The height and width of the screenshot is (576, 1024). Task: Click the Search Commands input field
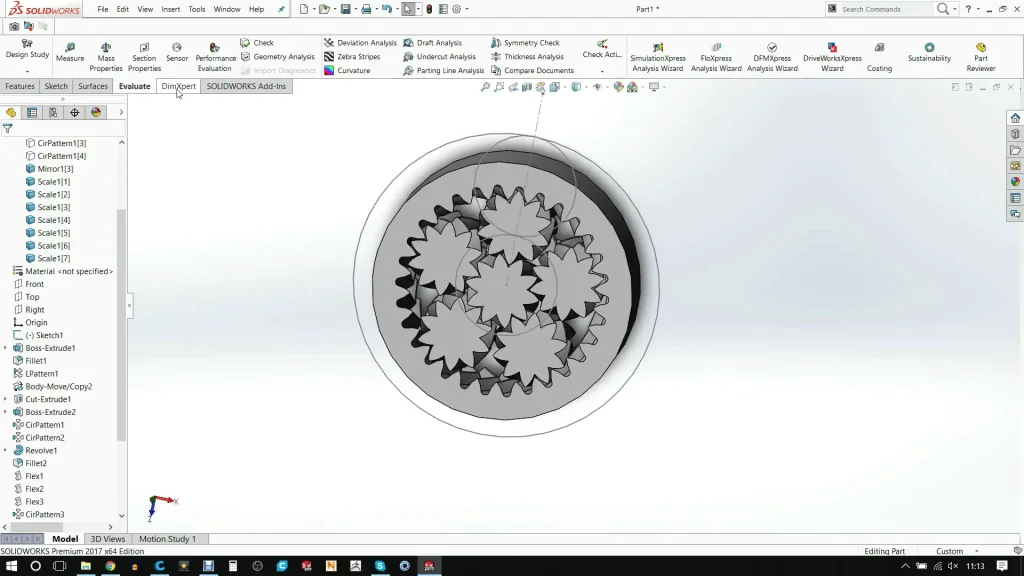pos(885,9)
